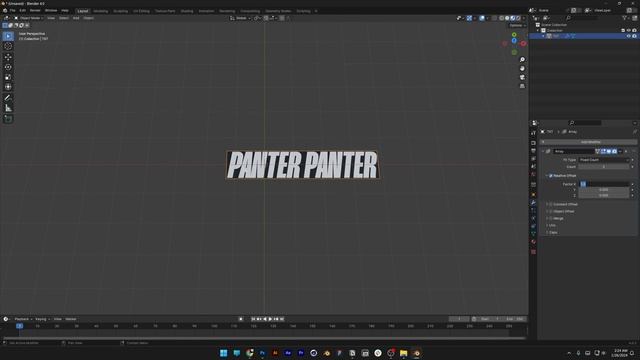The image size is (640, 360).
Task: Open the Fit Type dropdown
Action: click(604, 160)
